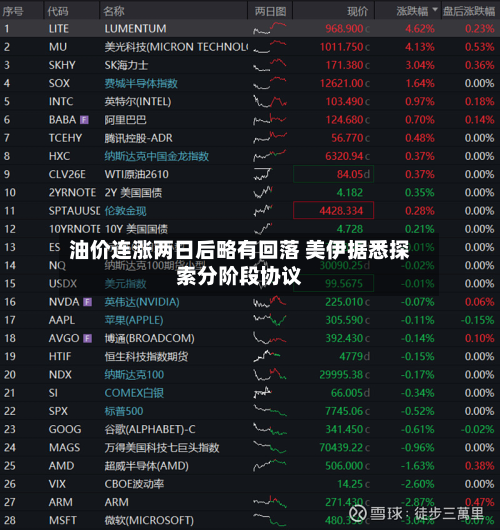Click the -0.15% after-hours change for AAPL
The width and height of the screenshot is (500, 530).
[478, 320]
